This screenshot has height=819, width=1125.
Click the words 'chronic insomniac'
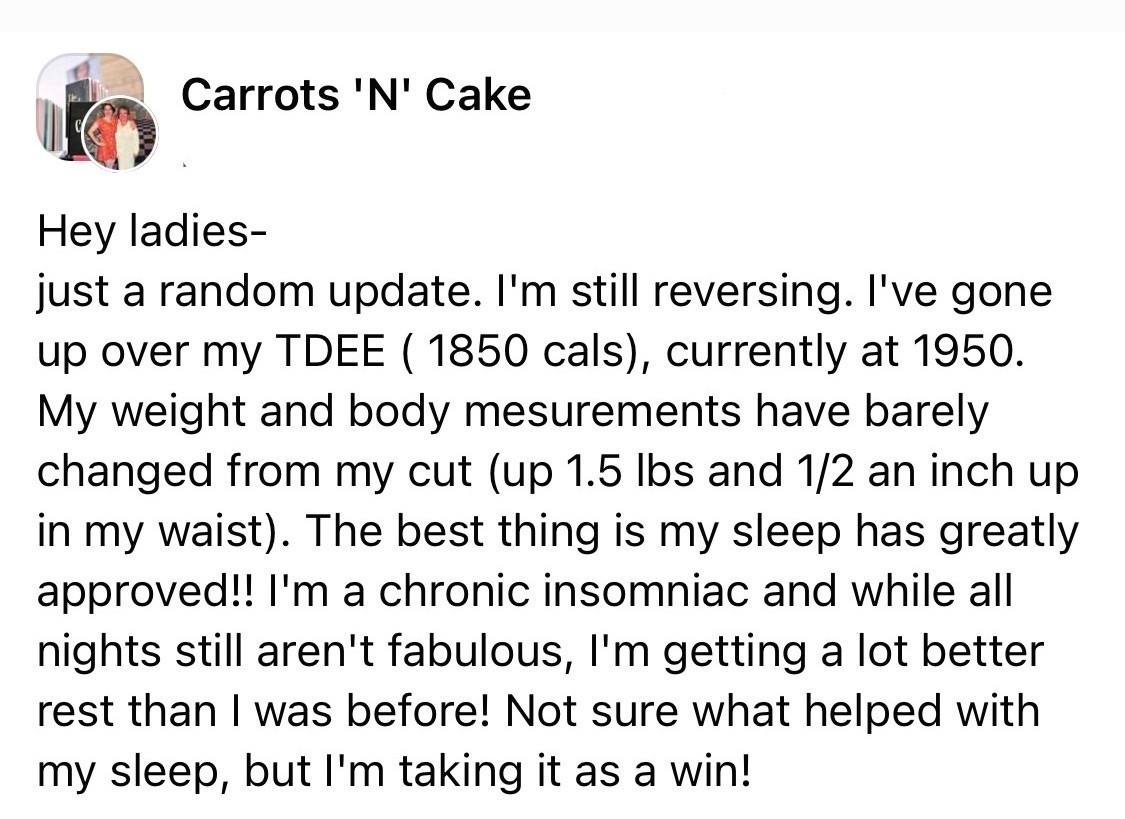(x=564, y=592)
